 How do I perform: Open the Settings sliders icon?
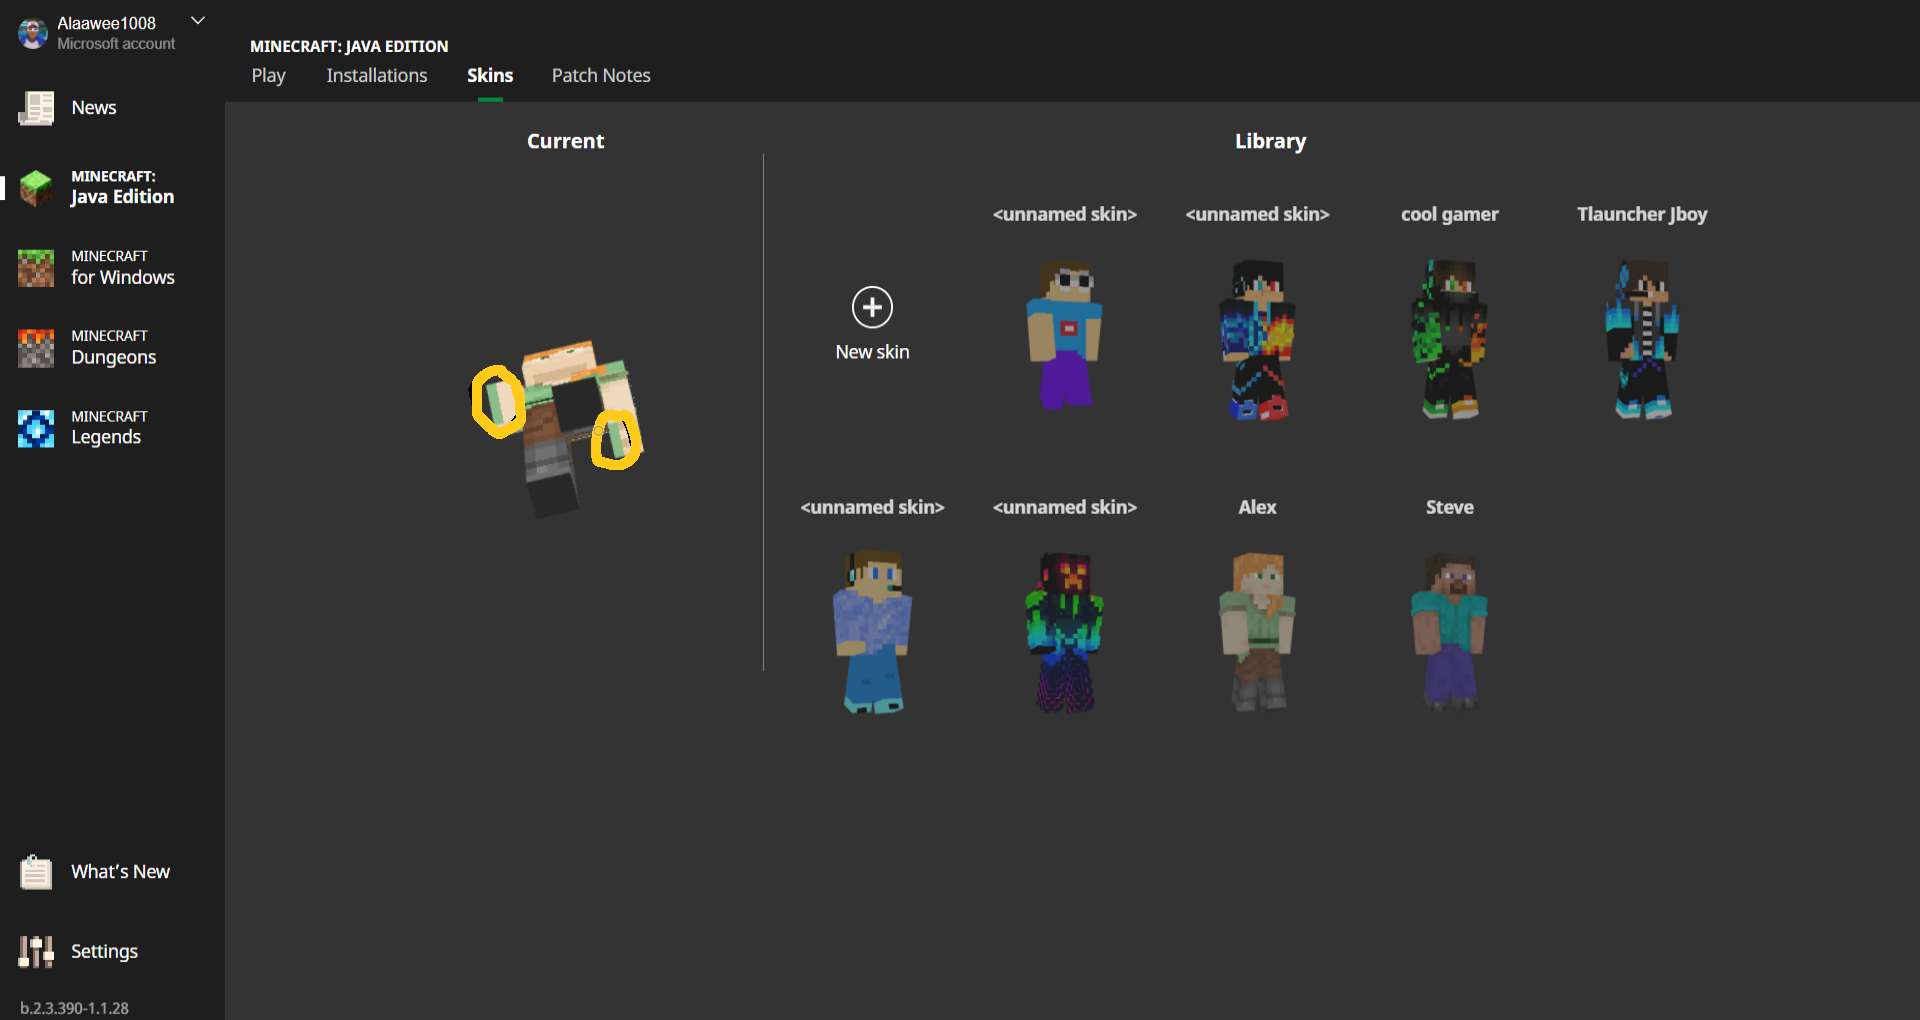point(36,952)
